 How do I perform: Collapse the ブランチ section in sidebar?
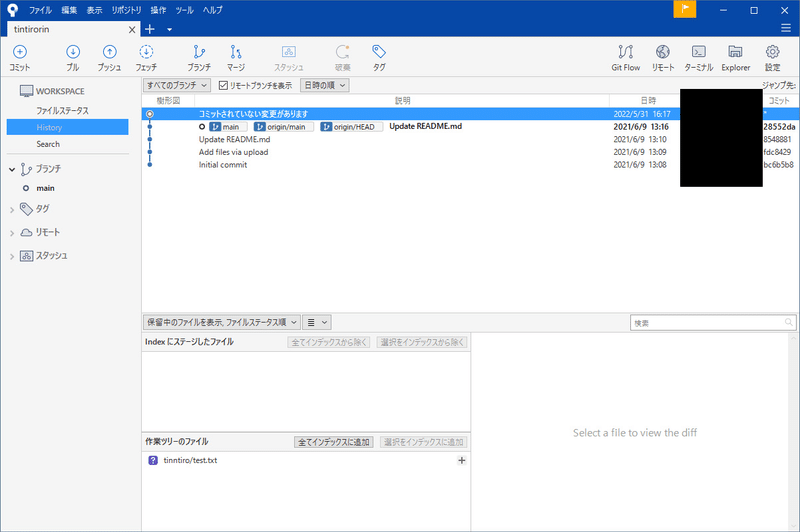[12, 169]
